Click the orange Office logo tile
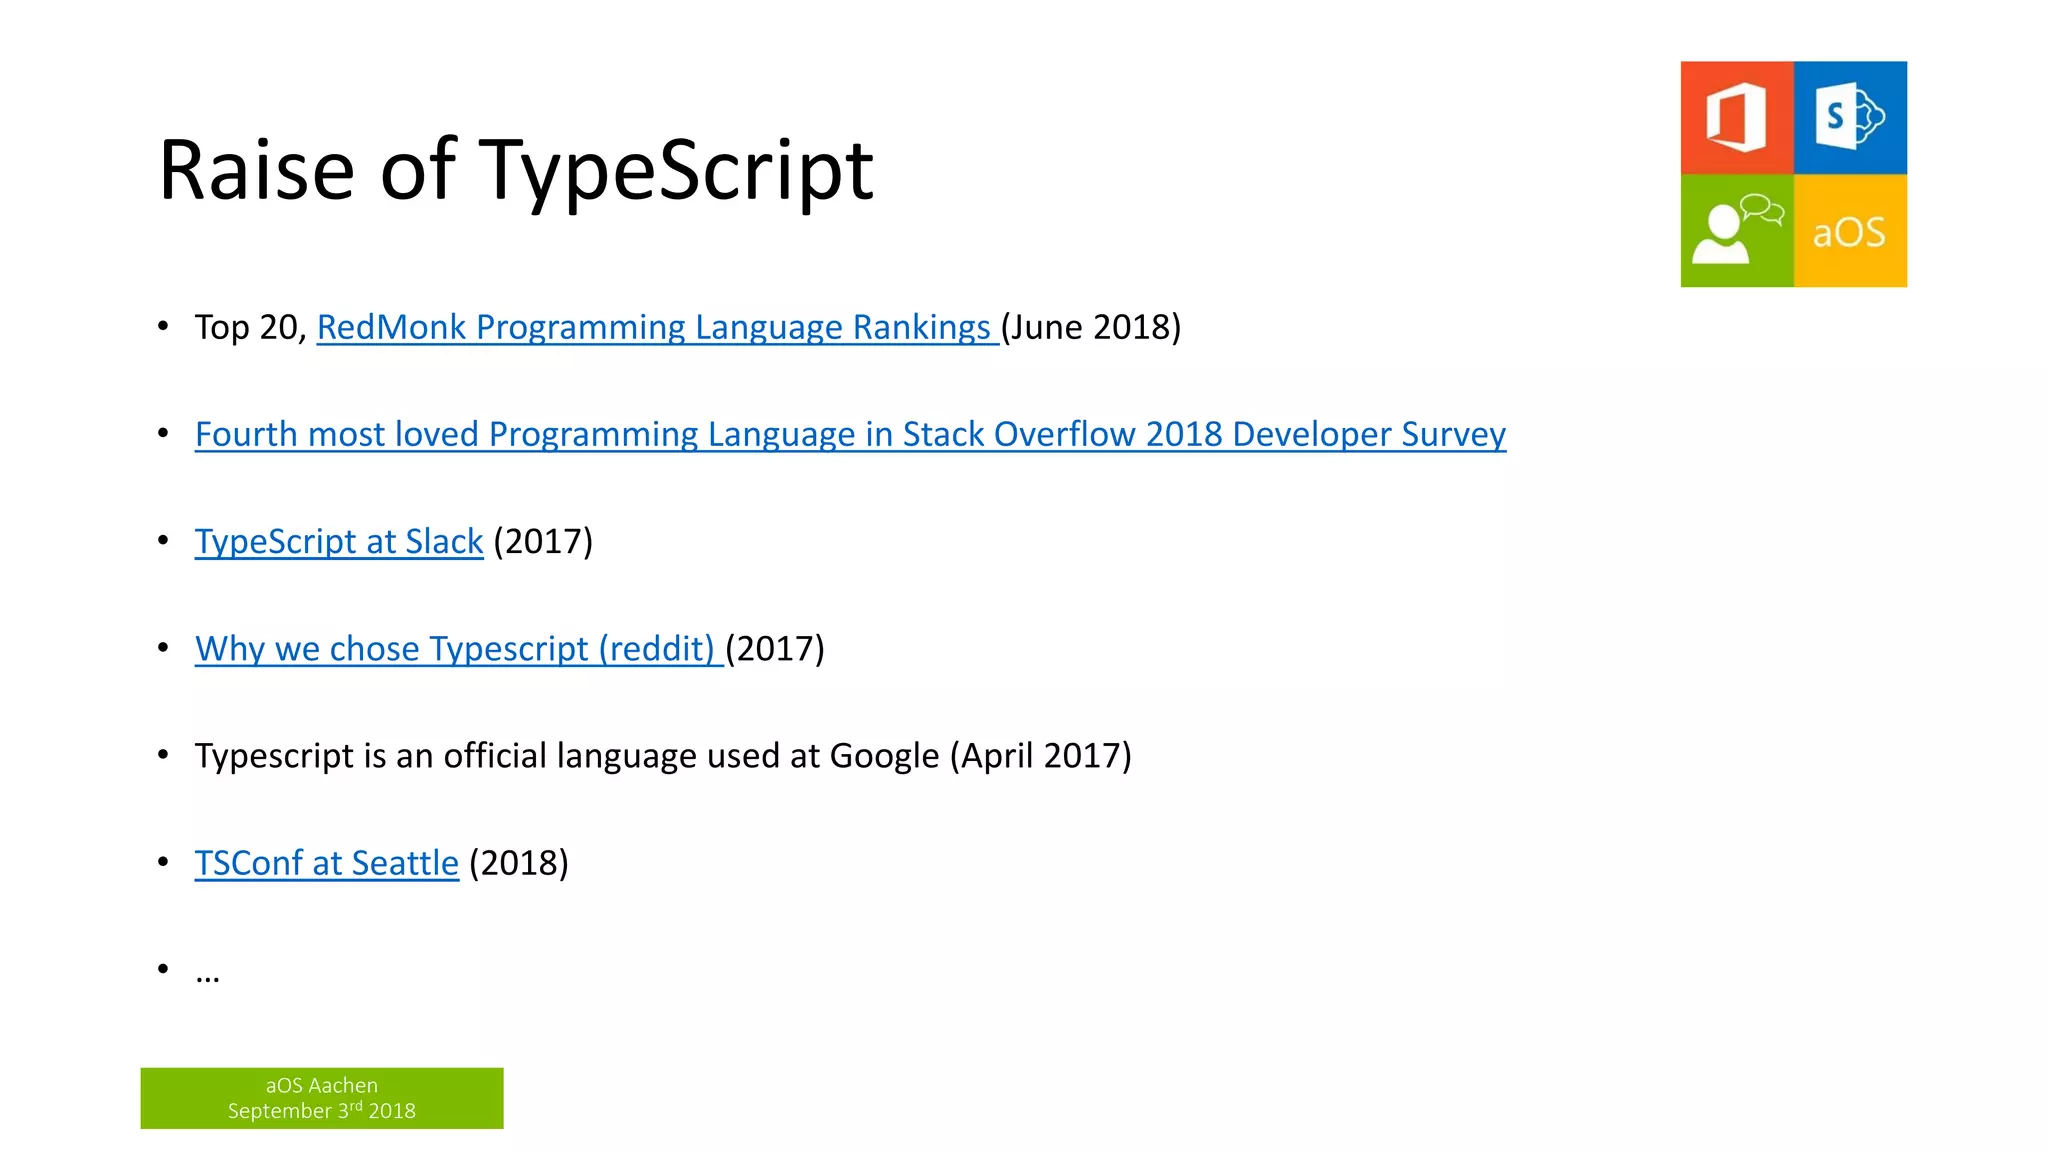This screenshot has height=1152, width=2048. pos(1737,118)
